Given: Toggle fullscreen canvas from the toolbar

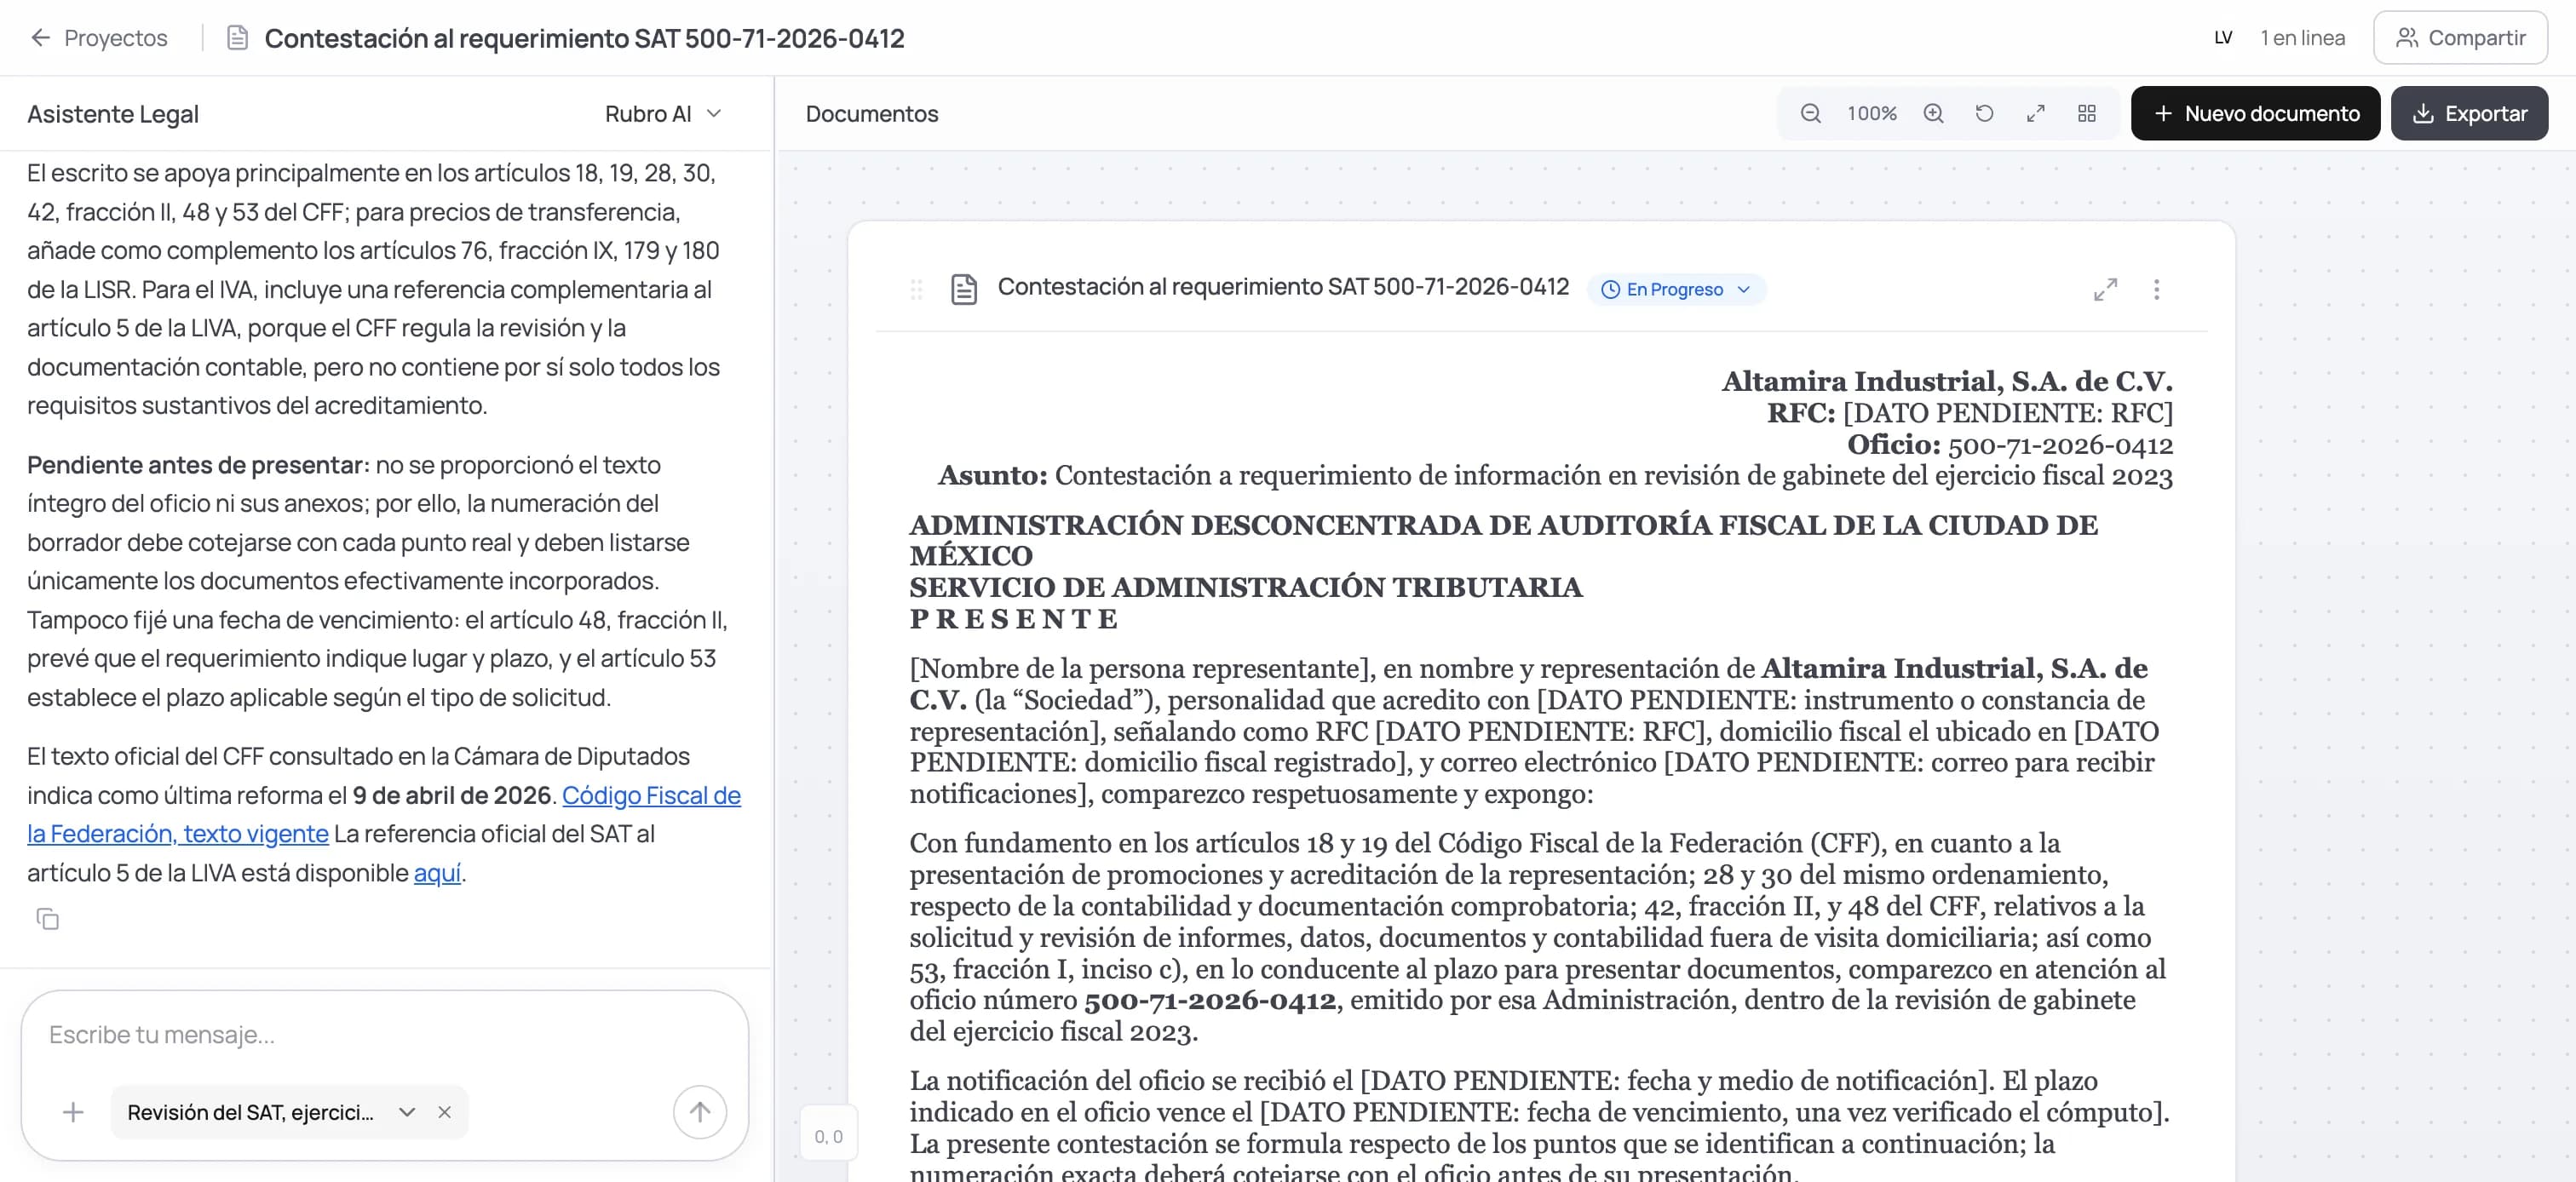Looking at the screenshot, I should (2035, 114).
